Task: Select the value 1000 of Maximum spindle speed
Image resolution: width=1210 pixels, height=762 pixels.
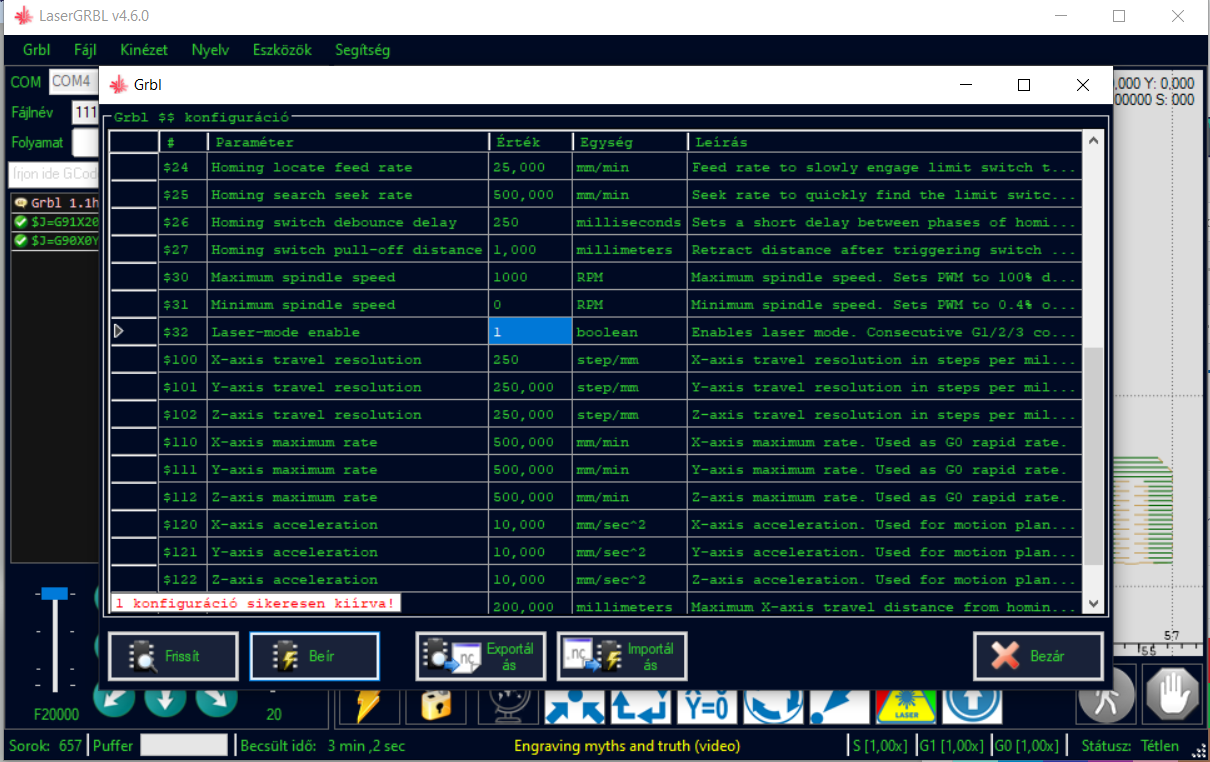Action: coord(530,277)
